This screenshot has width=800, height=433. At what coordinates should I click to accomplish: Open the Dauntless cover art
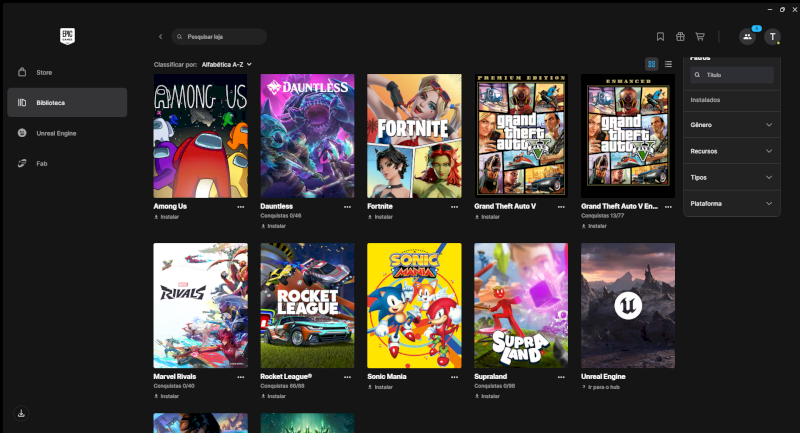pyautogui.click(x=307, y=136)
